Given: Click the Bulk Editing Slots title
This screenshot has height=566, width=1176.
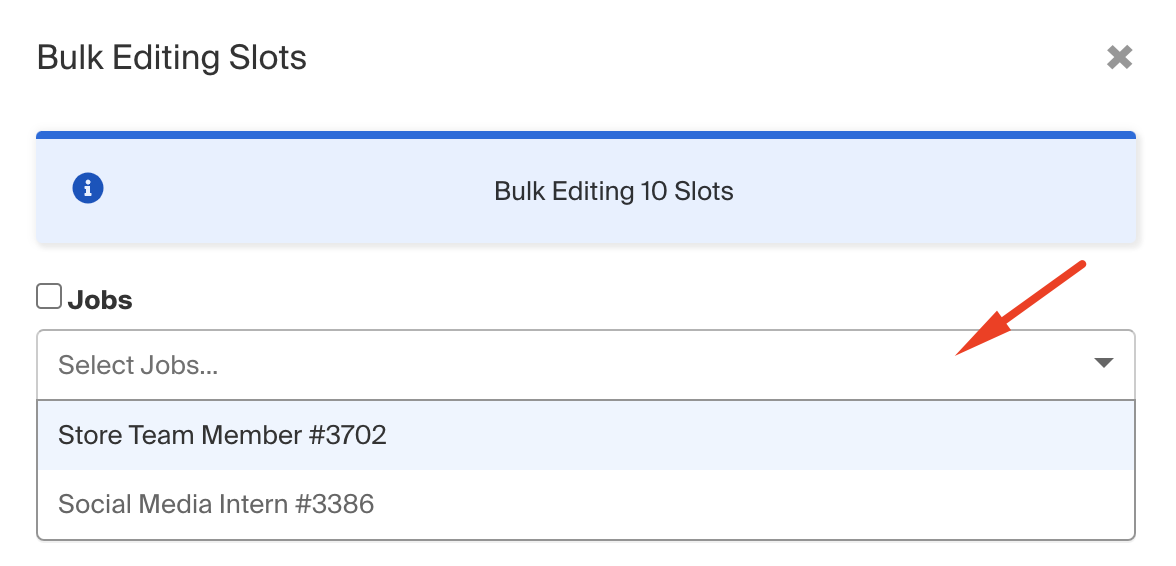Looking at the screenshot, I should 172,58.
